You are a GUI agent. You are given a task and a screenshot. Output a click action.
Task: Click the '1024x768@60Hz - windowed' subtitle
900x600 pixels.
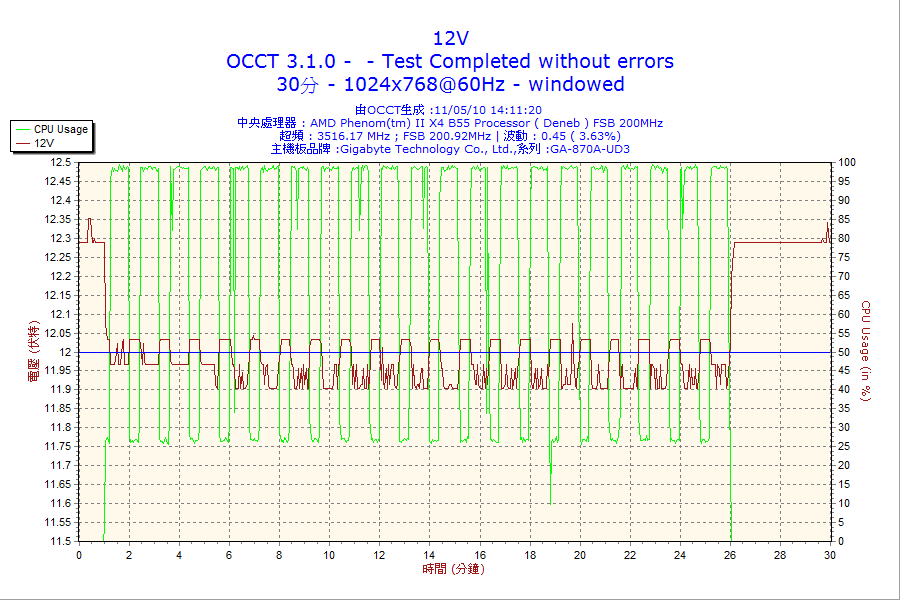pos(484,84)
